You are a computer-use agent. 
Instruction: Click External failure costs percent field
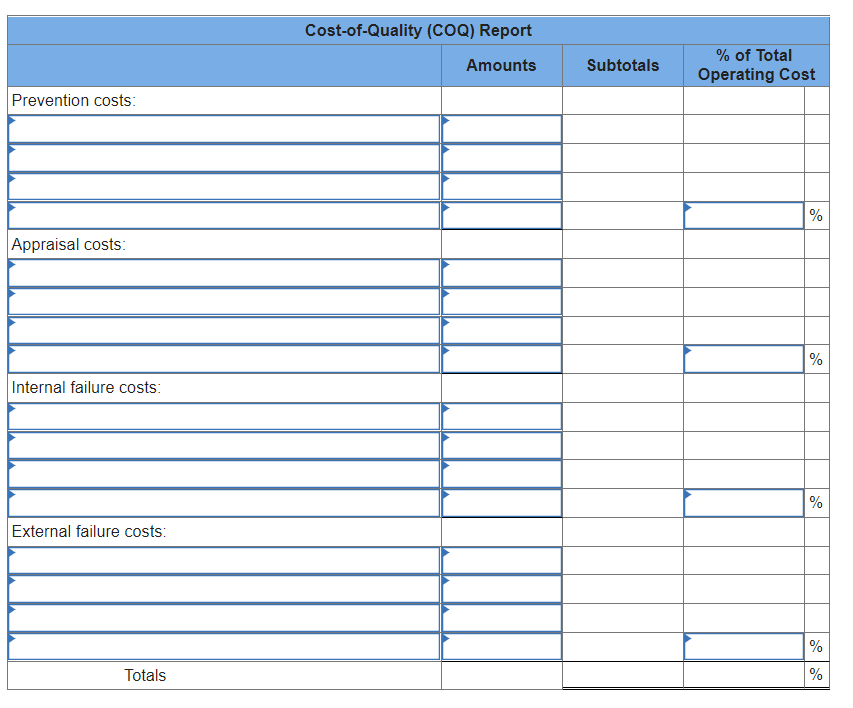click(x=744, y=647)
